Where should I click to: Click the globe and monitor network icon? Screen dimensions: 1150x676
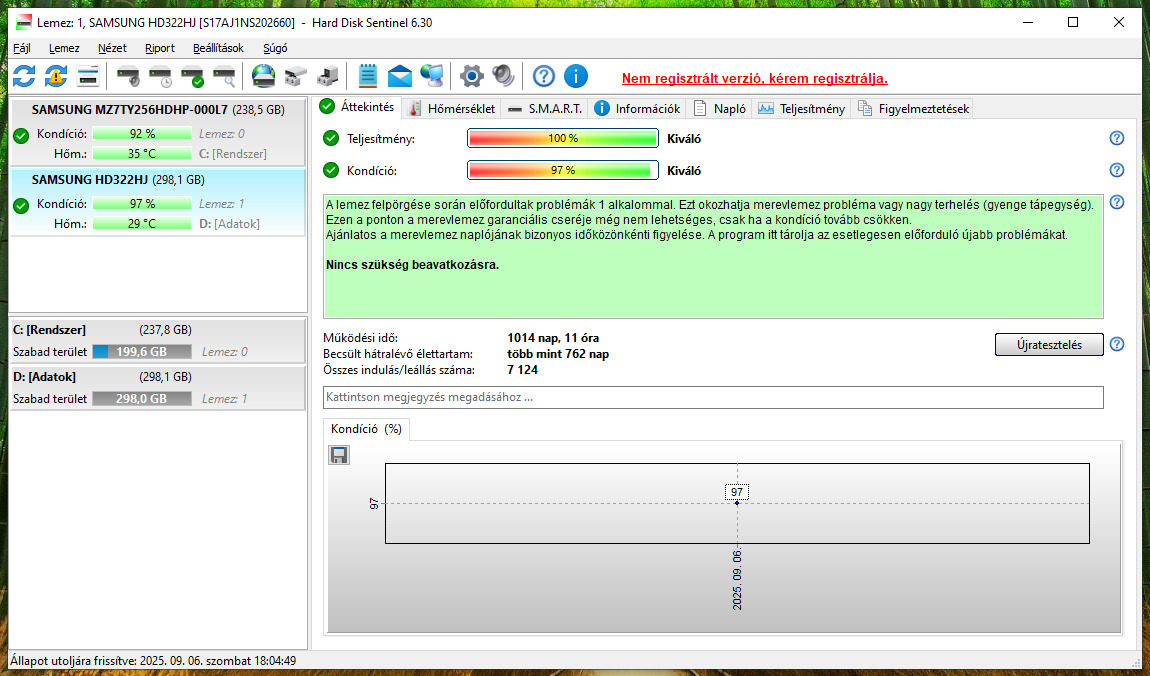[432, 76]
